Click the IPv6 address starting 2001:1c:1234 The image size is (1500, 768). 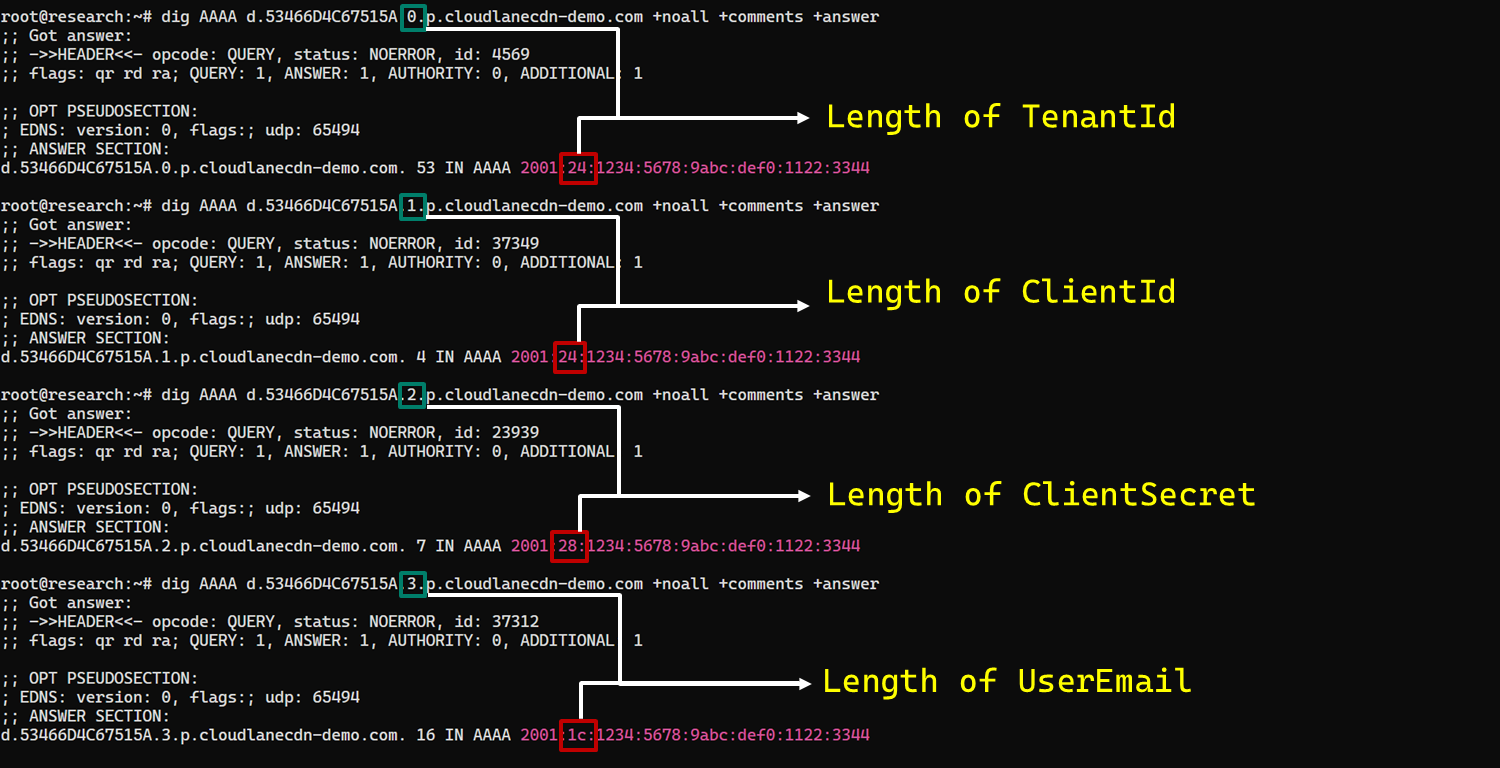pos(695,735)
